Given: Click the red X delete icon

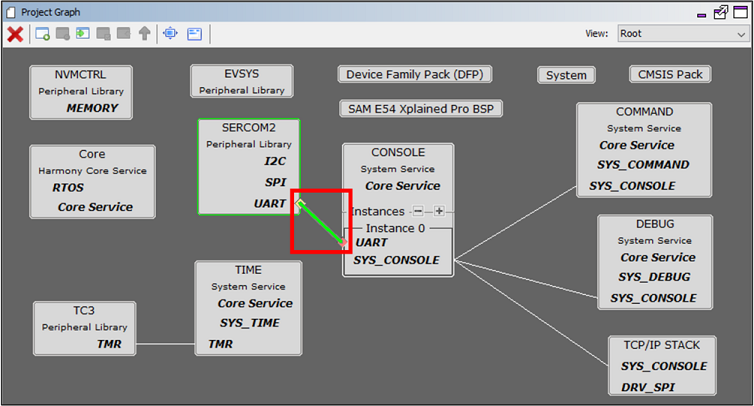Looking at the screenshot, I should tap(15, 34).
